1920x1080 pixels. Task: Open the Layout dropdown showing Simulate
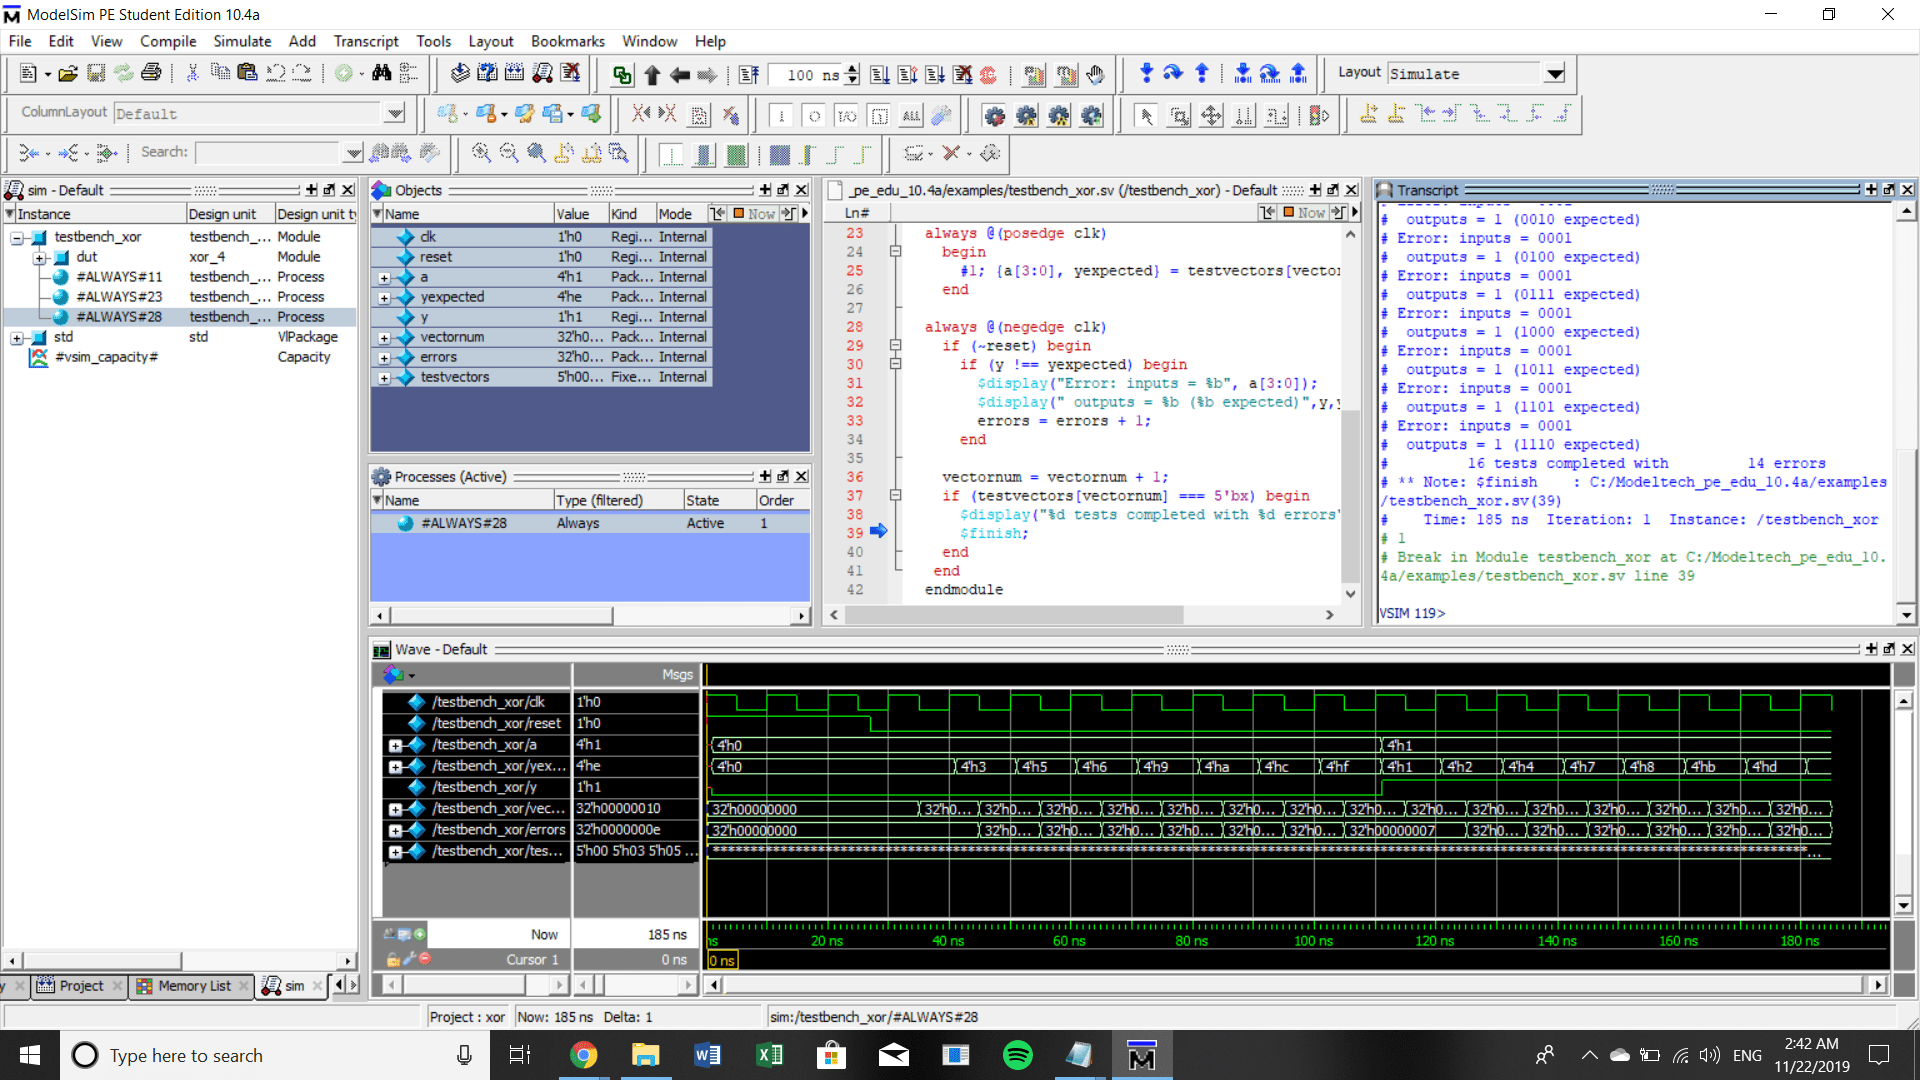1555,73
